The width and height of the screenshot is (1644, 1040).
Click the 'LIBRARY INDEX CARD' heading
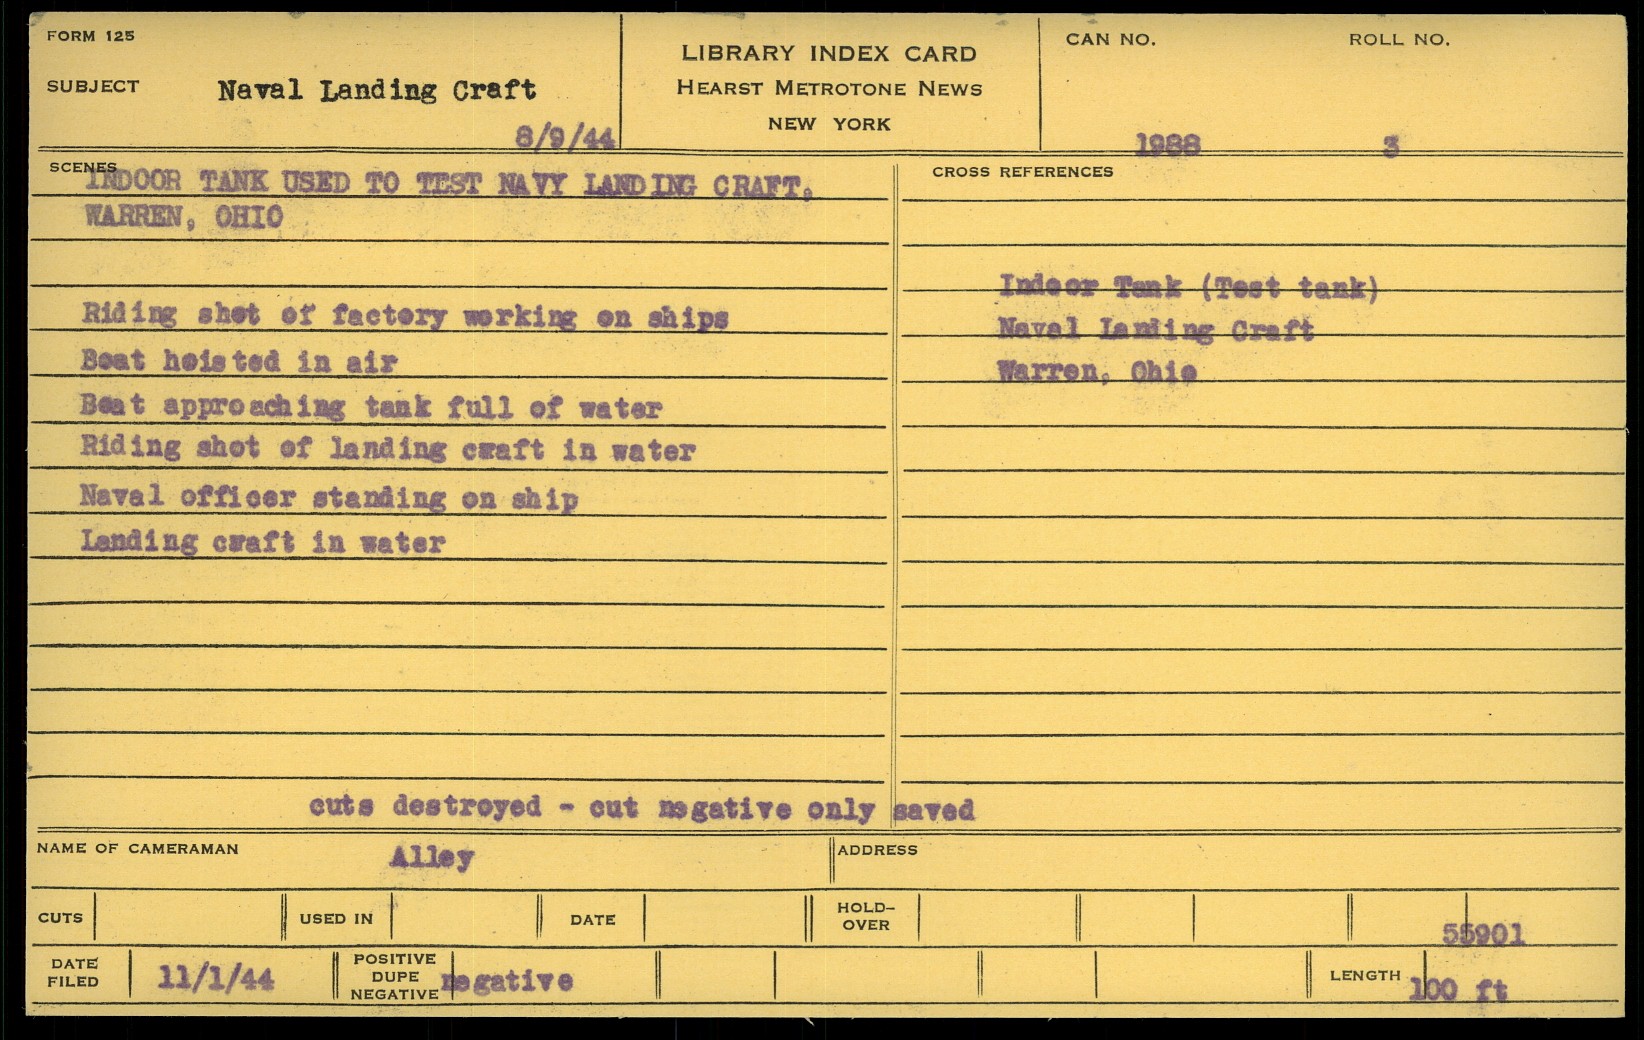click(828, 54)
